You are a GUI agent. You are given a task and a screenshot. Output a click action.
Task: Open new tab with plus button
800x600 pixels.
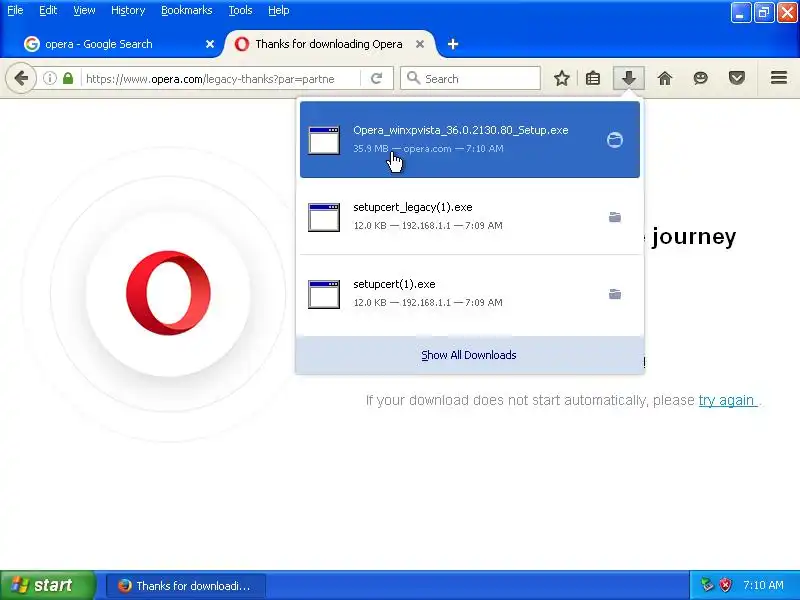point(453,44)
